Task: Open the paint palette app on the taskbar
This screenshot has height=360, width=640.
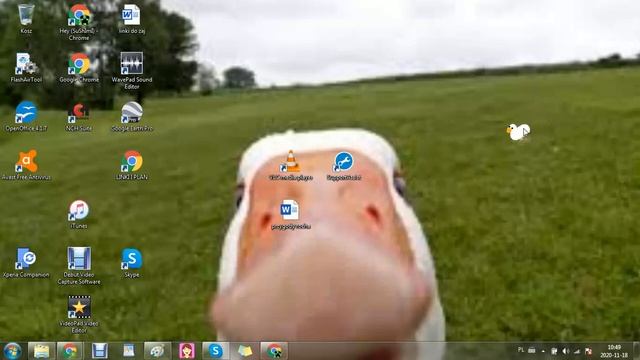Action: pos(157,351)
